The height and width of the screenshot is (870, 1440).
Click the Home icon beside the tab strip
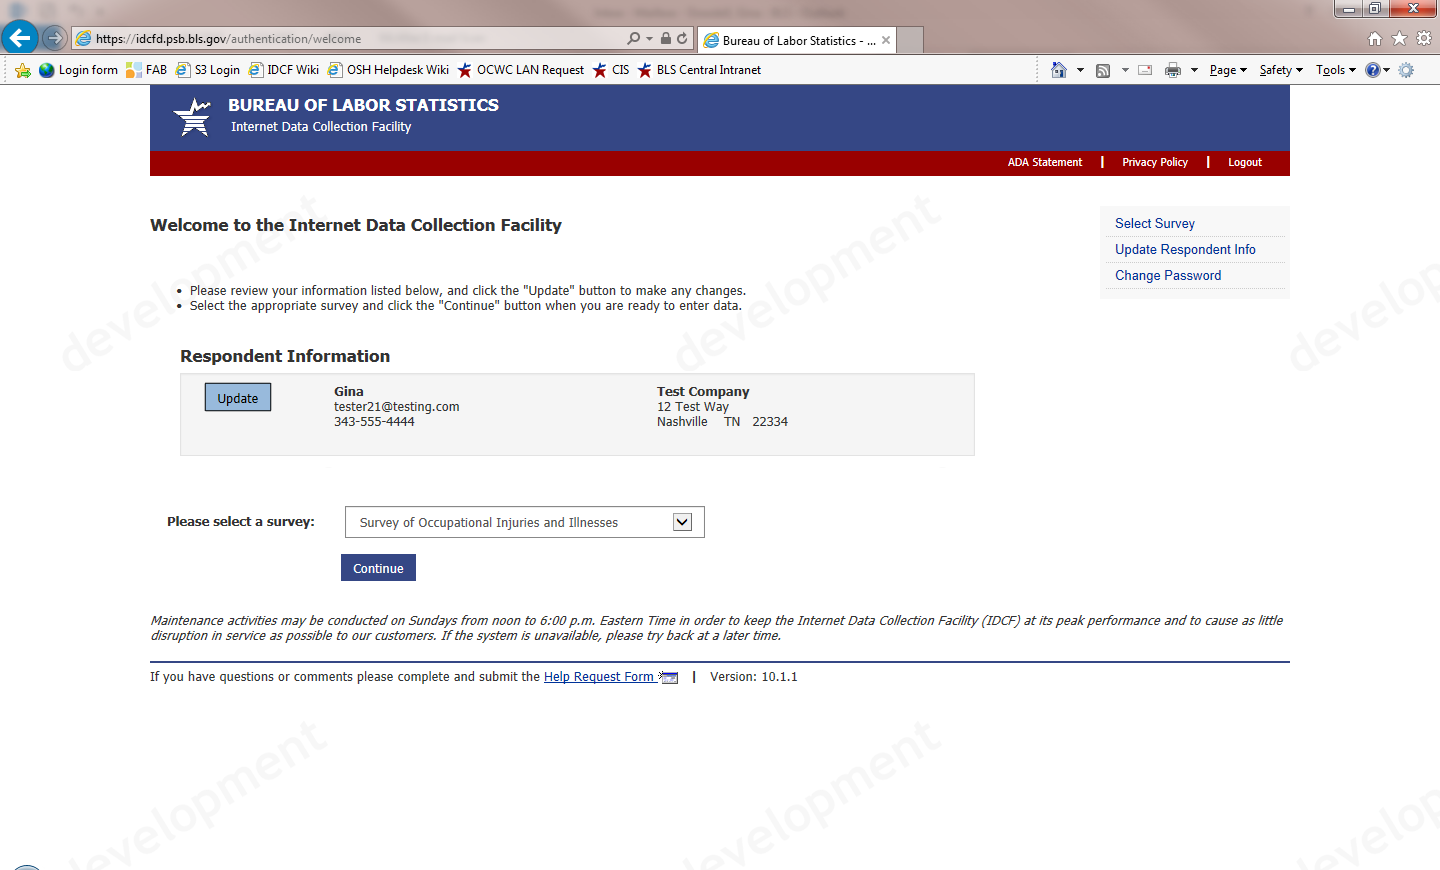click(1375, 39)
